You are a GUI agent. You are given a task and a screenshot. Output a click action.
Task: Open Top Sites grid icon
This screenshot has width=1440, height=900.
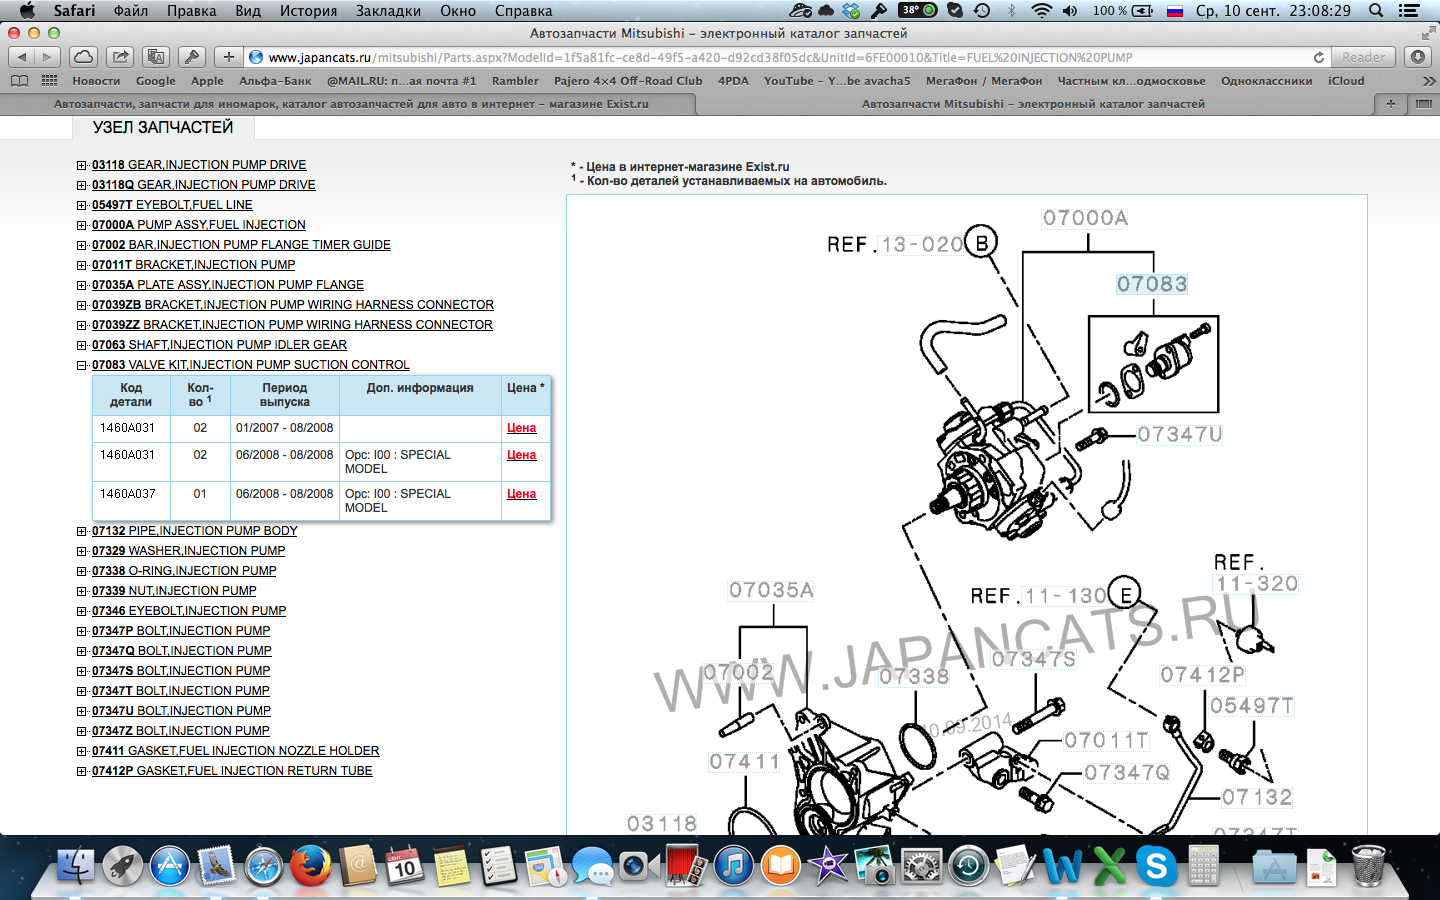[49, 81]
